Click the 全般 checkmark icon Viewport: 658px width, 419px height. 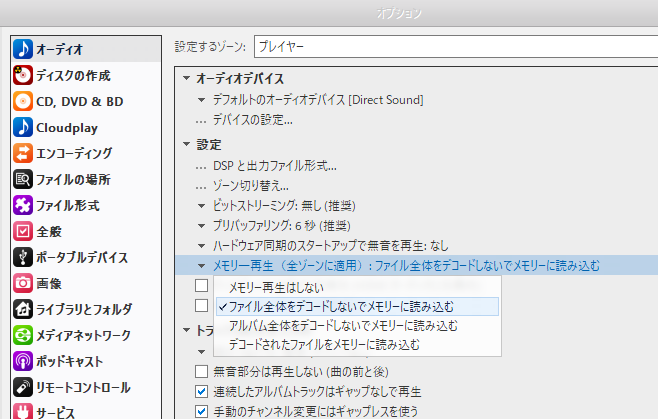point(23,231)
